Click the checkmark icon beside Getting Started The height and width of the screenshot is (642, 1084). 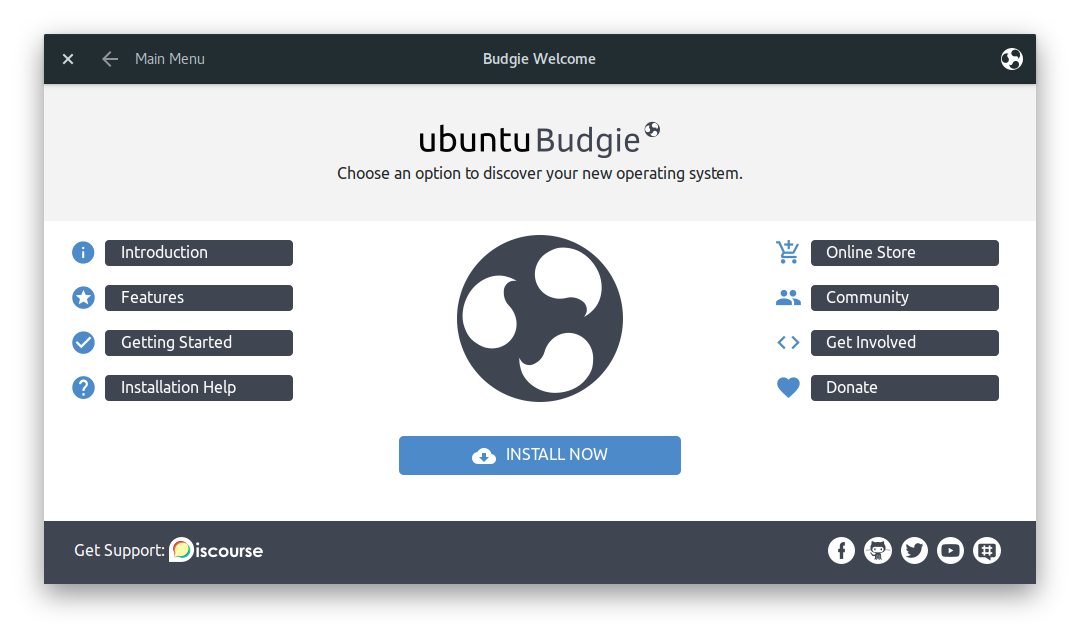pos(83,343)
